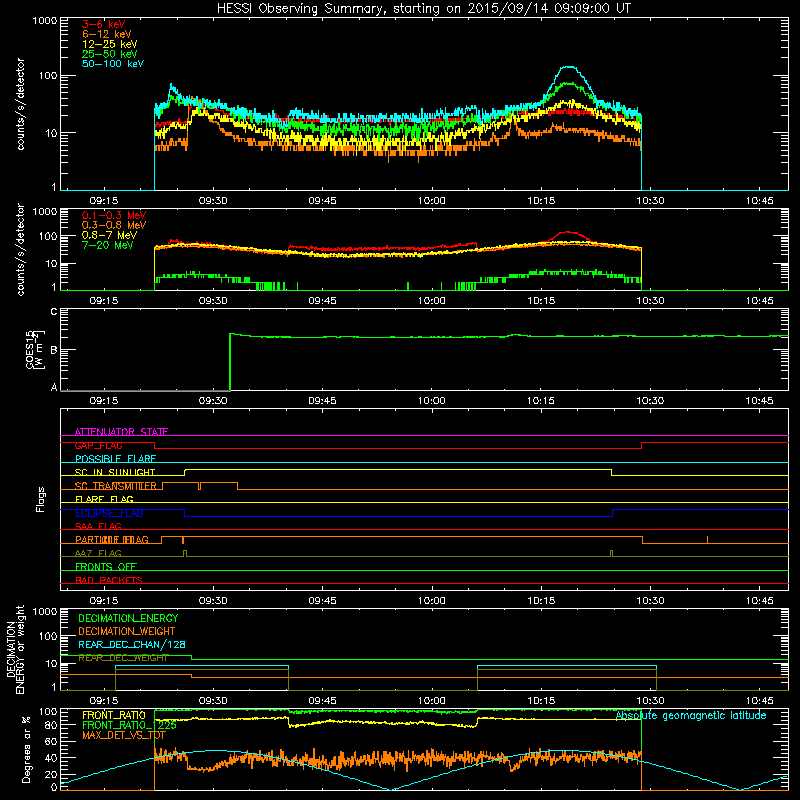This screenshot has width=800, height=800.
Task: Click the 0.3-0.8 MeV legend label
Action: tap(114, 225)
